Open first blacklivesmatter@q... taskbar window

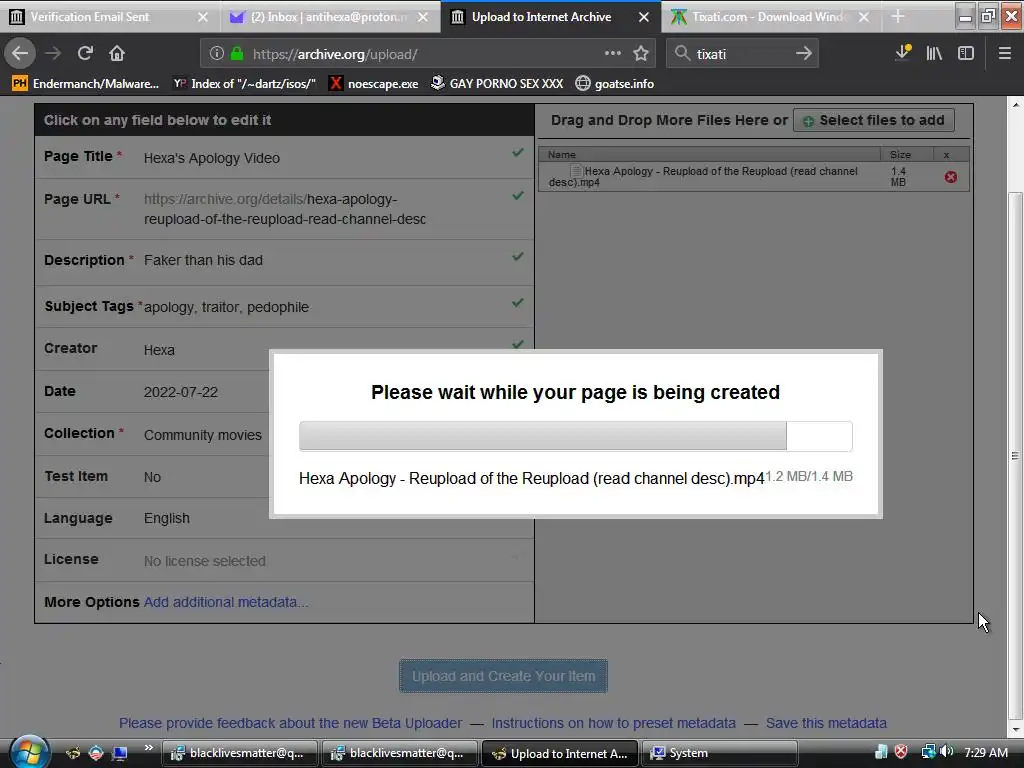pyautogui.click(x=240, y=753)
